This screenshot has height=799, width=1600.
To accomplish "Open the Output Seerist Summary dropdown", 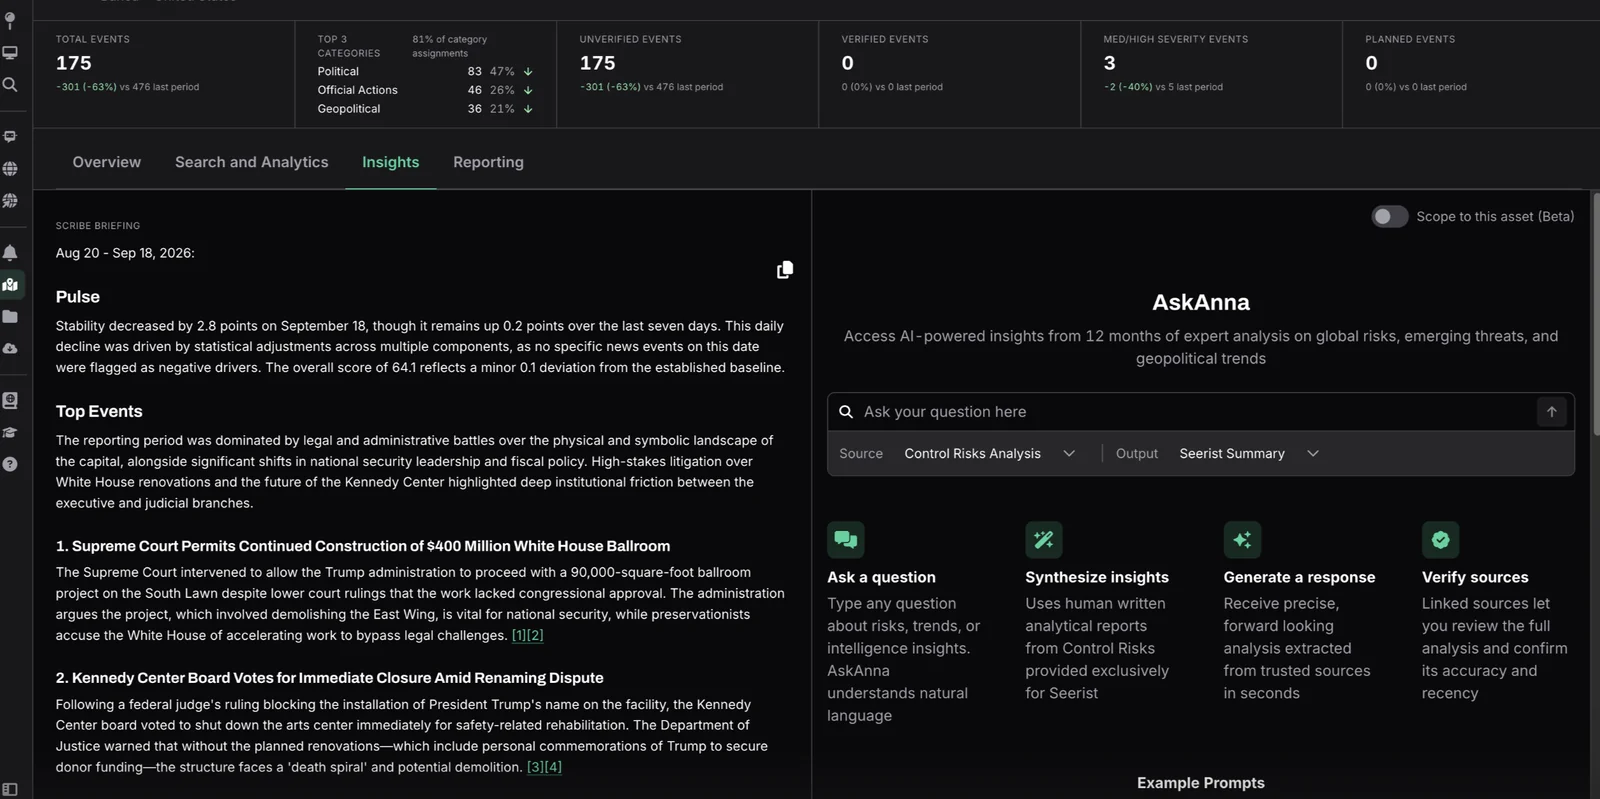I will coord(1249,454).
